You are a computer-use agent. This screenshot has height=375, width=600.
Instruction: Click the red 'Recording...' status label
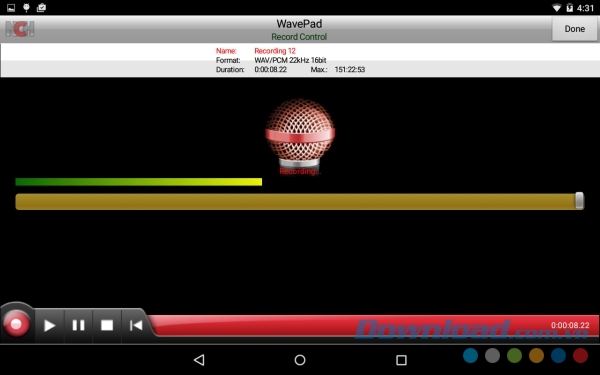(x=300, y=171)
